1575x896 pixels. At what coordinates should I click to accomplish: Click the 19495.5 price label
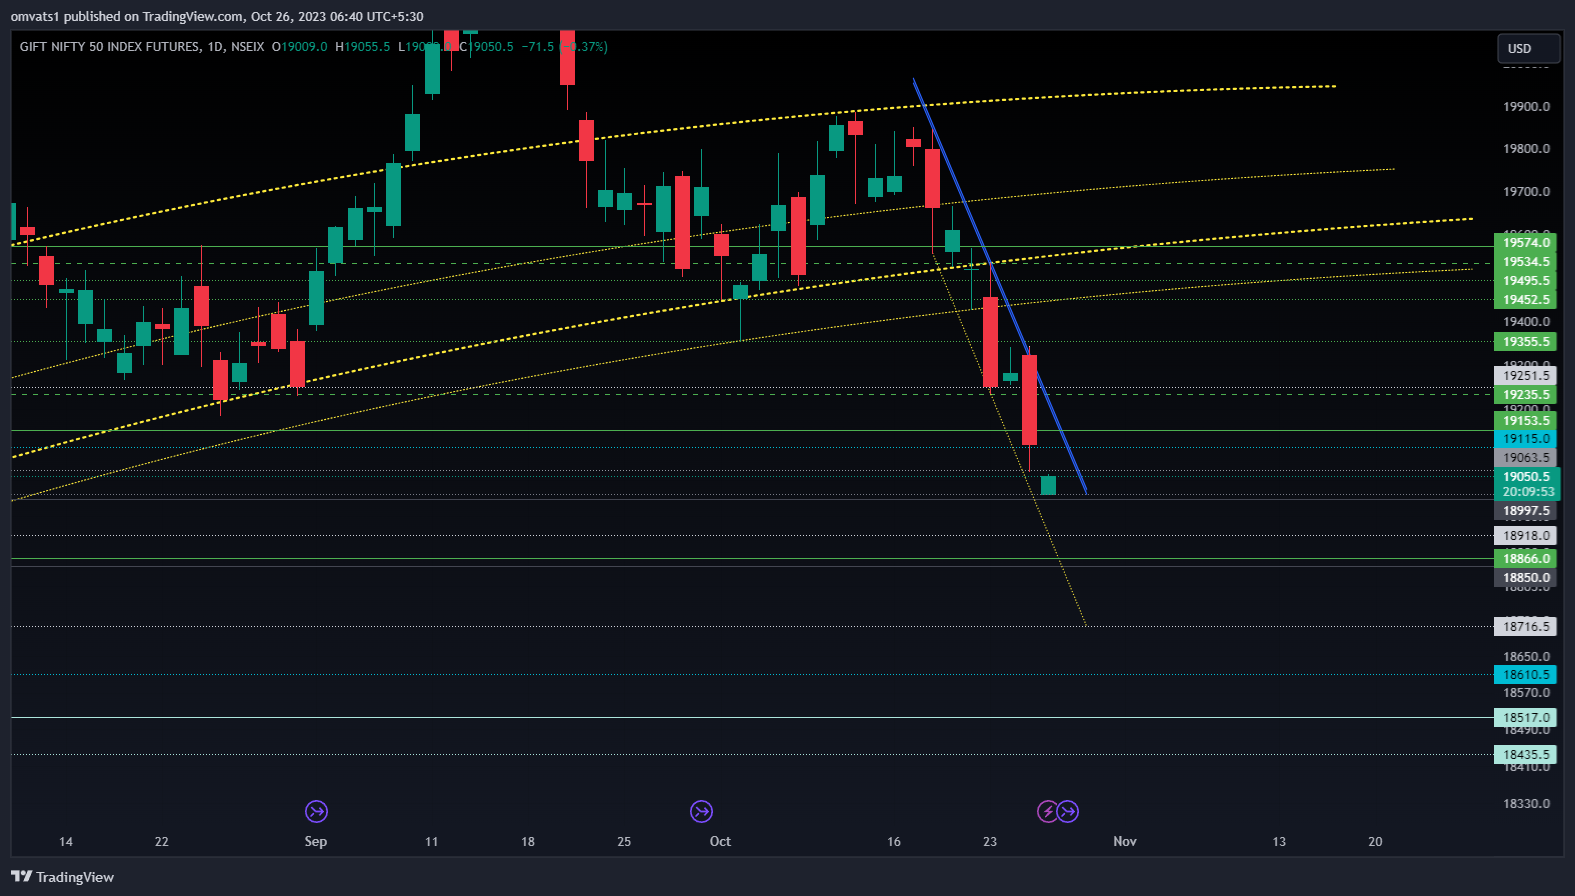pos(1526,281)
